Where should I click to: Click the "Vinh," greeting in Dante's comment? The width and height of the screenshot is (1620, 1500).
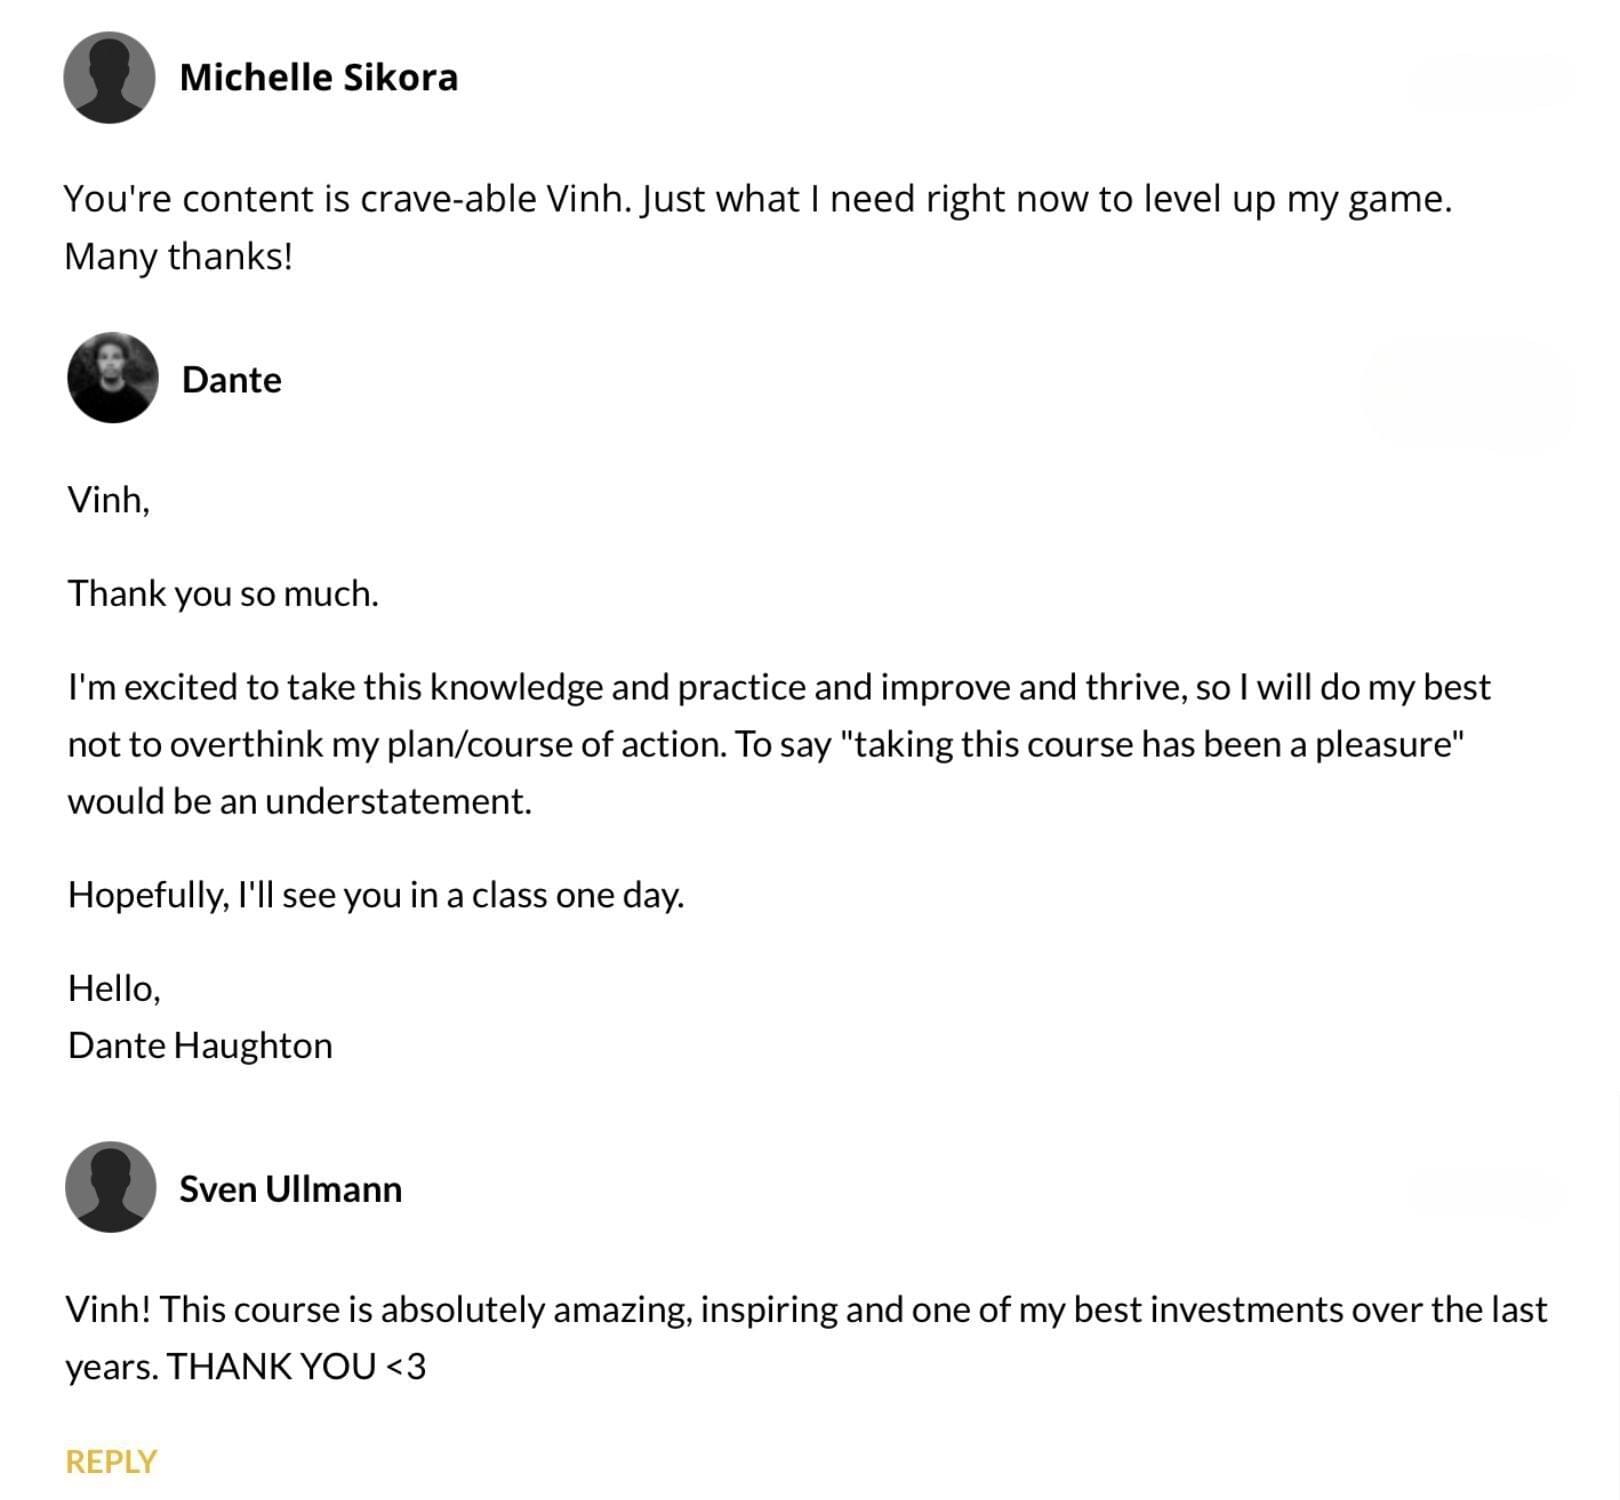pos(108,498)
